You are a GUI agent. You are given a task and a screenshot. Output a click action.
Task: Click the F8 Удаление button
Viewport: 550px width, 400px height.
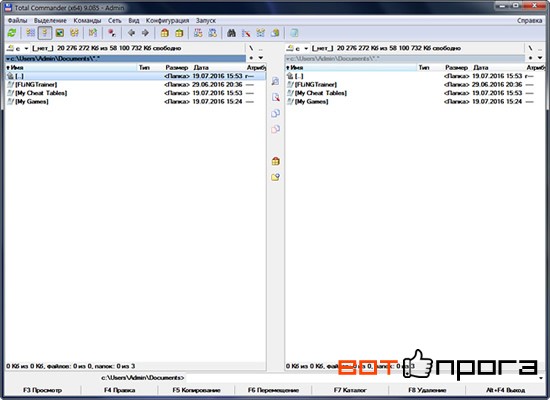click(x=427, y=390)
